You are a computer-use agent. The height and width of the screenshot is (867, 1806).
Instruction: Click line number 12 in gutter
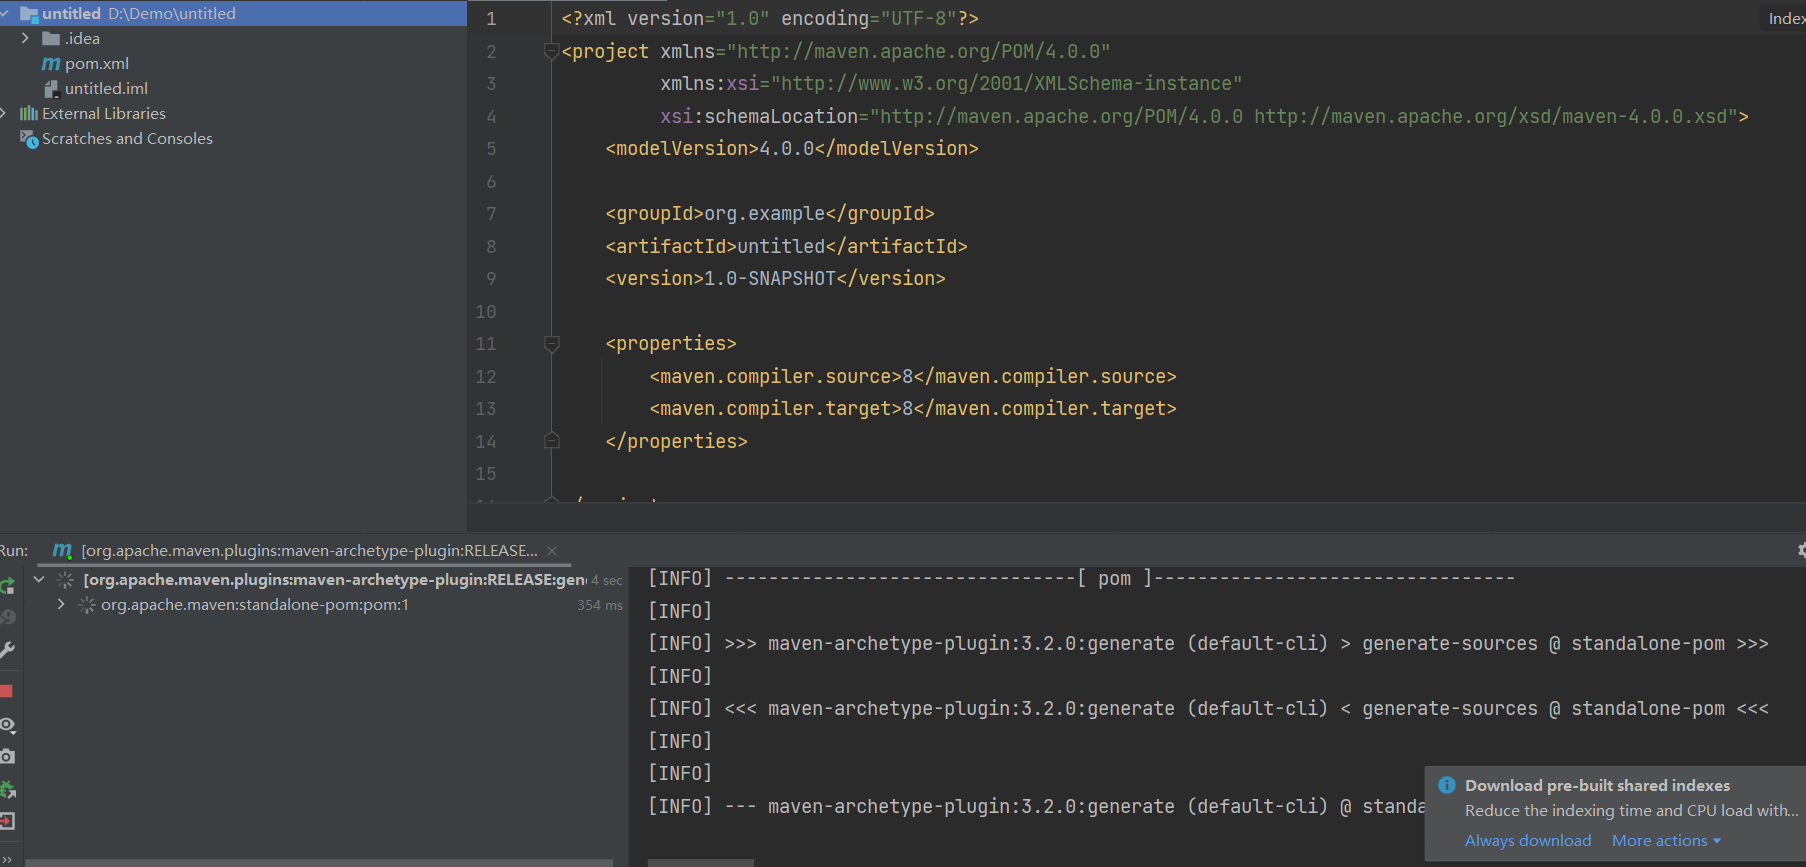(486, 376)
